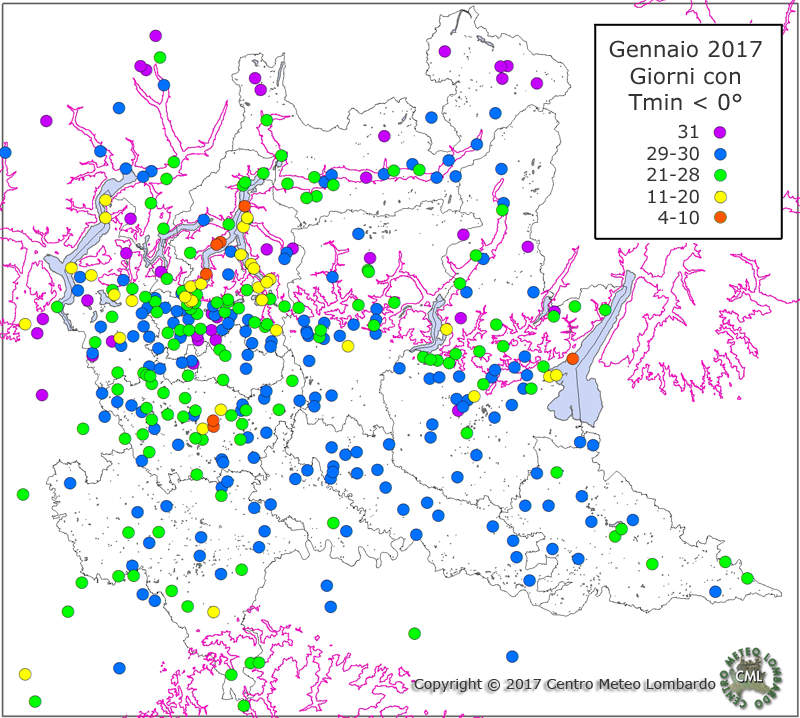800x718 pixels.
Task: Click the '4-10' legend label
Action: pyautogui.click(x=678, y=218)
